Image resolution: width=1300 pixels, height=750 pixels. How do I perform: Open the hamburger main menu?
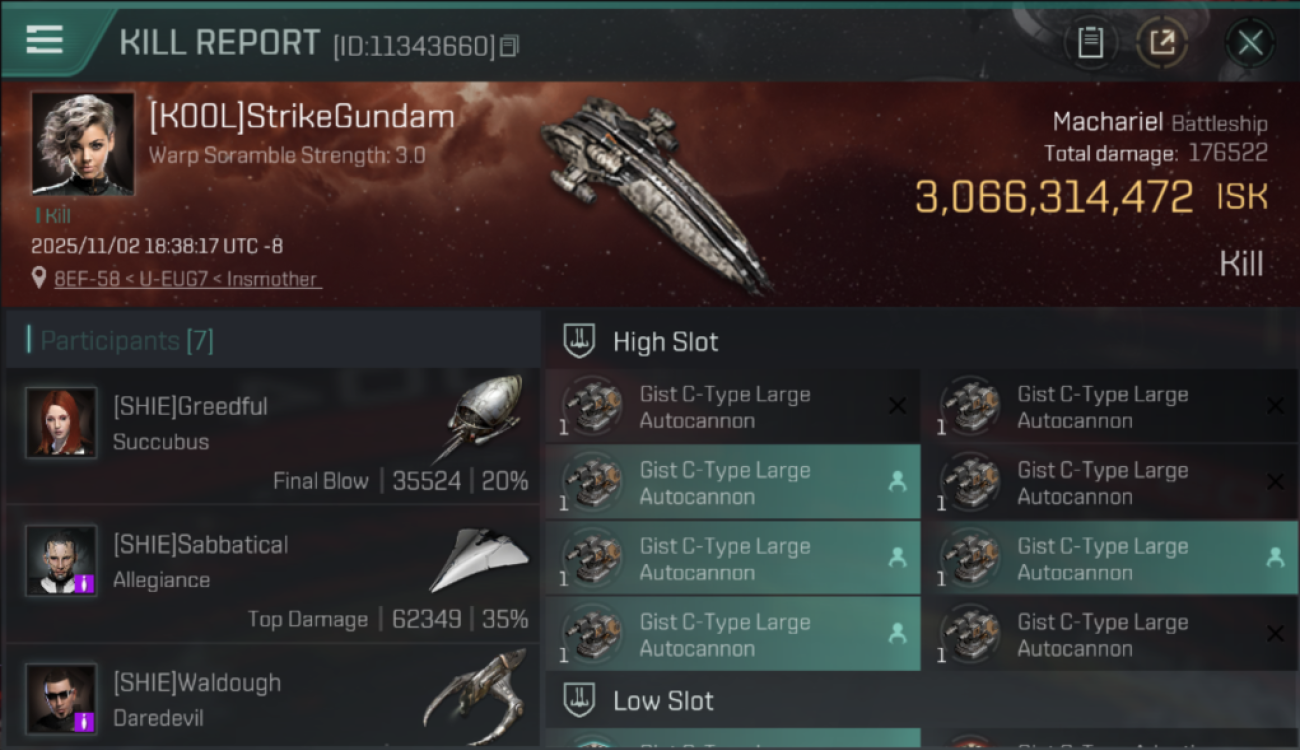pos(45,40)
